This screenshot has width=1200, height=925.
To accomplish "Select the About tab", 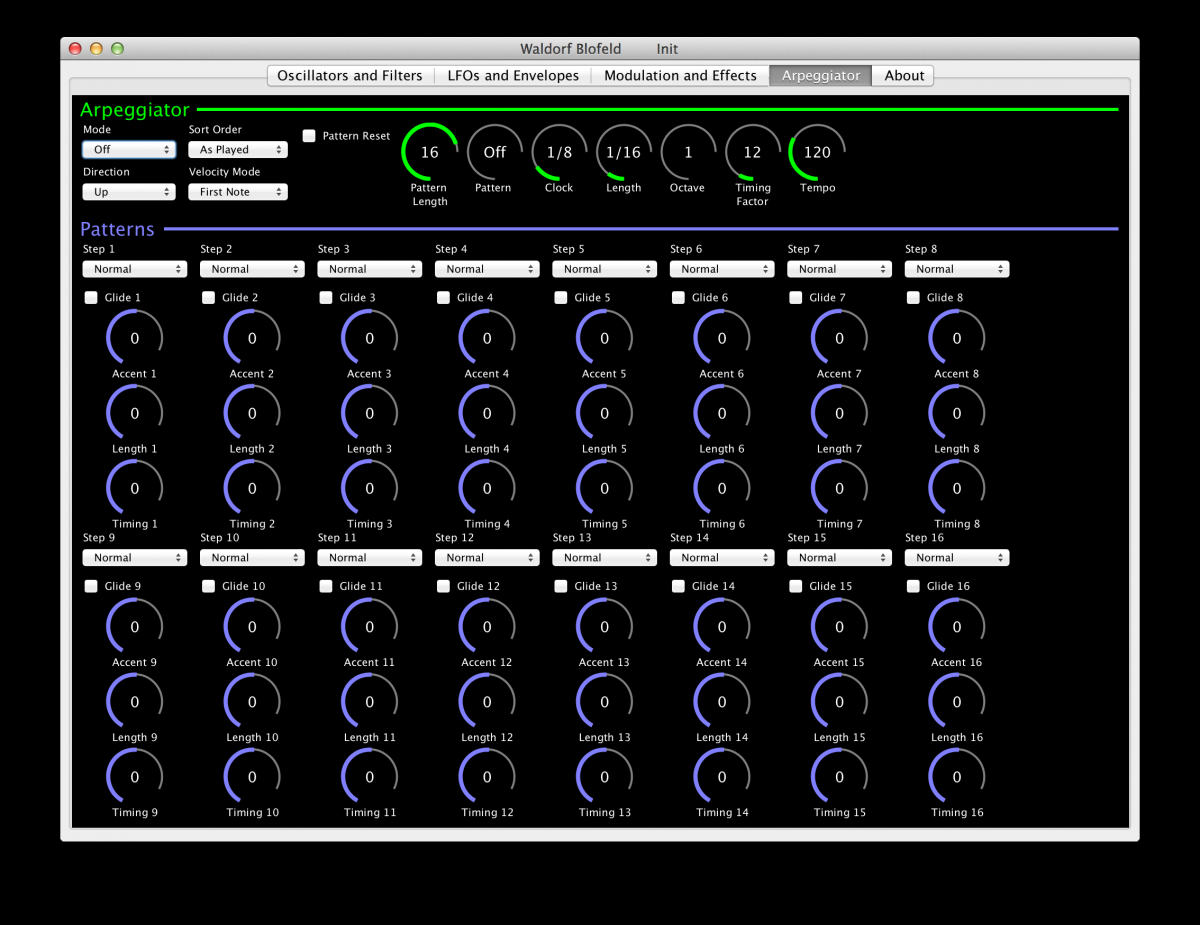I will tap(904, 76).
